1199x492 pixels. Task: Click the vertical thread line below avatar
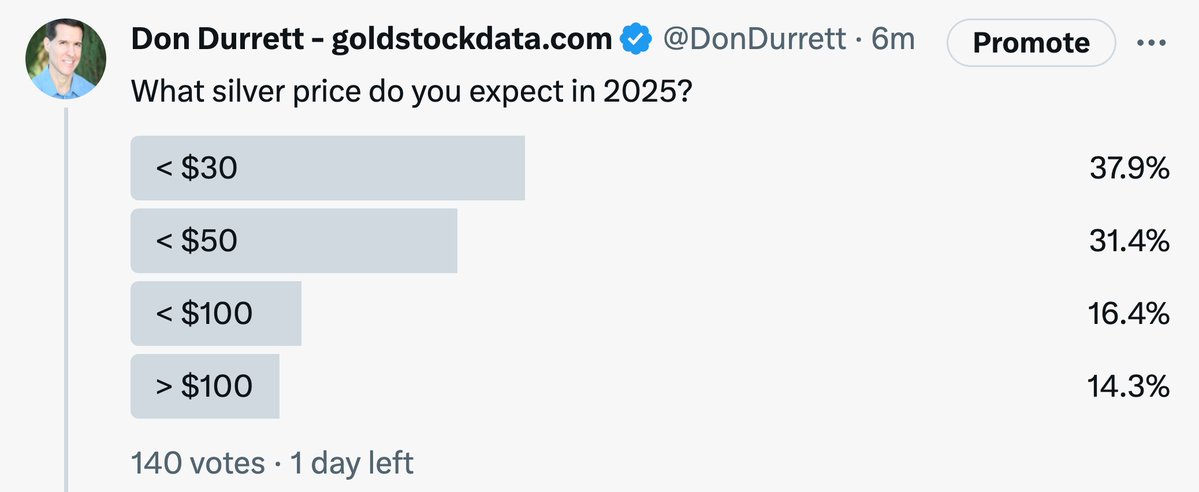pyautogui.click(x=66, y=300)
